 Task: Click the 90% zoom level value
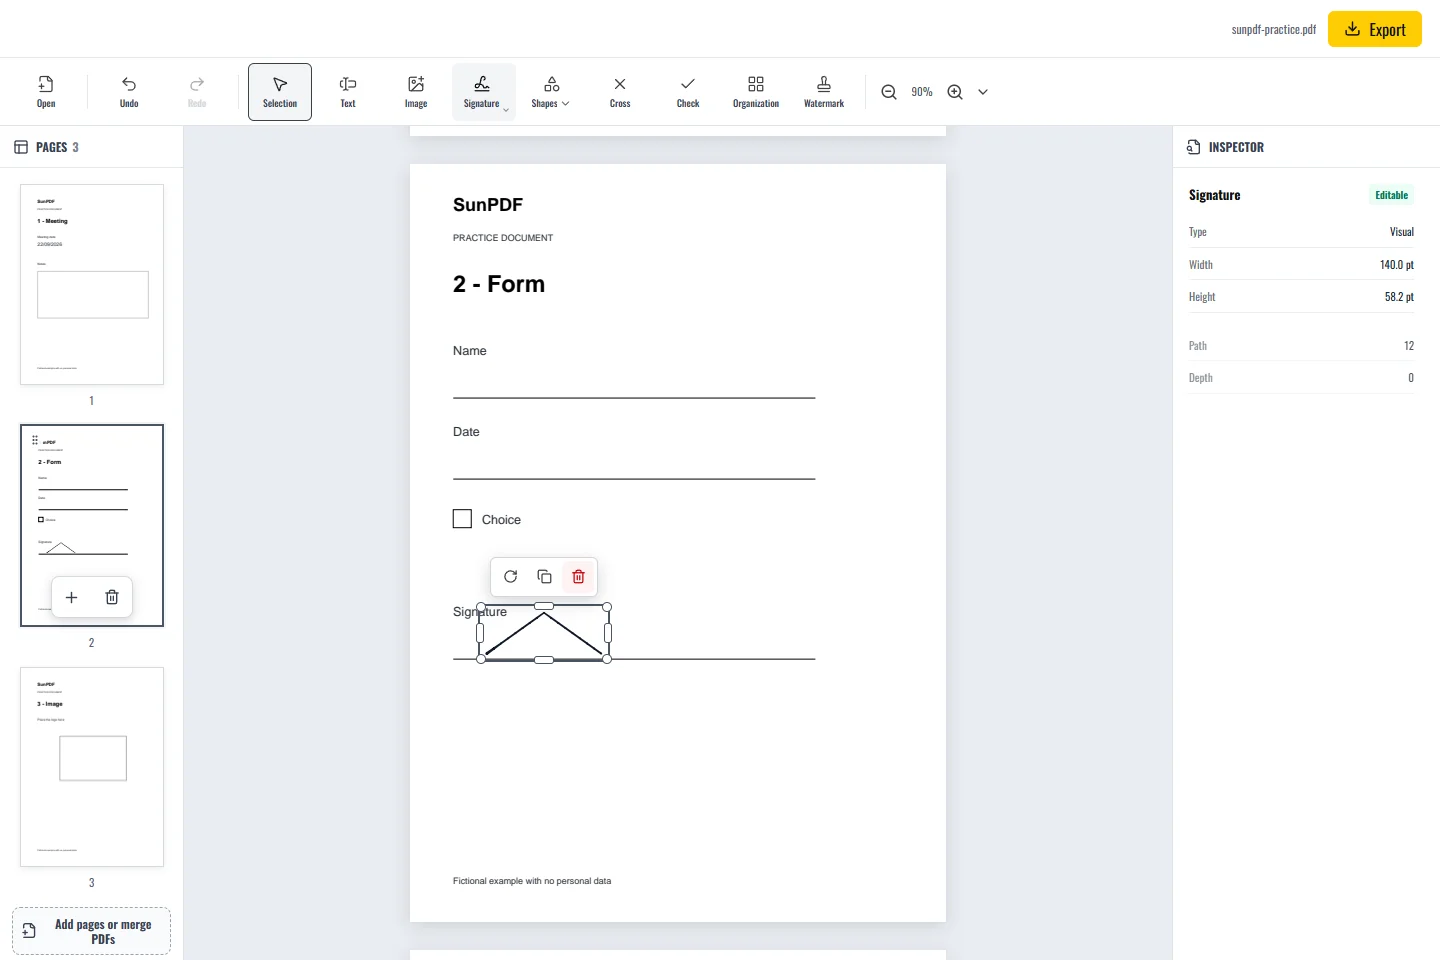(922, 92)
